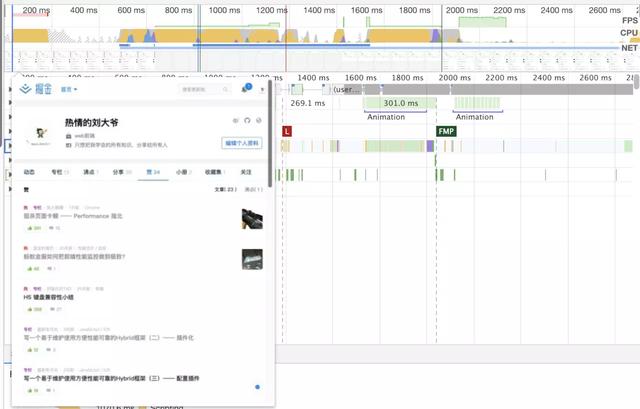640x409 pixels.
Task: Click the CPU overview label
Action: [x=629, y=33]
